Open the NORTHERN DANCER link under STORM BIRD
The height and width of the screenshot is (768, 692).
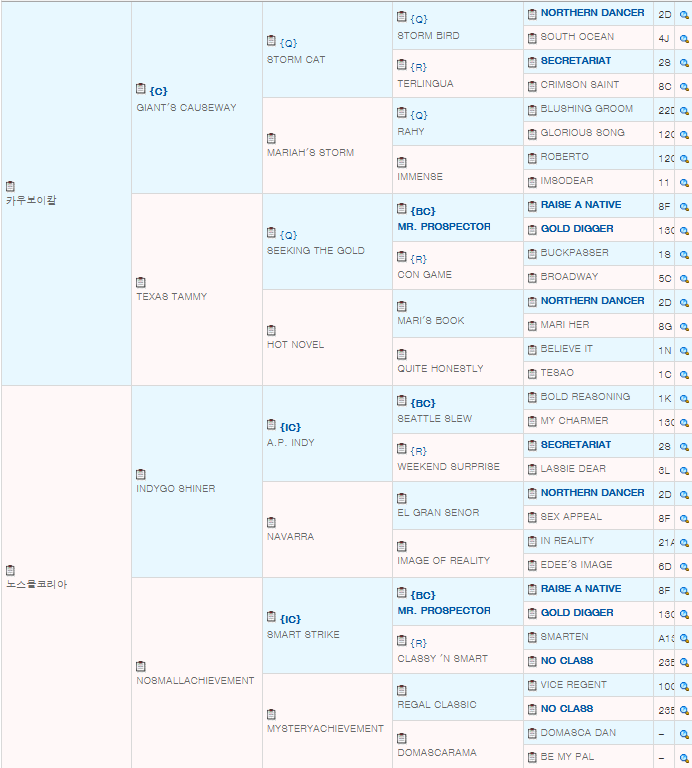[592, 13]
